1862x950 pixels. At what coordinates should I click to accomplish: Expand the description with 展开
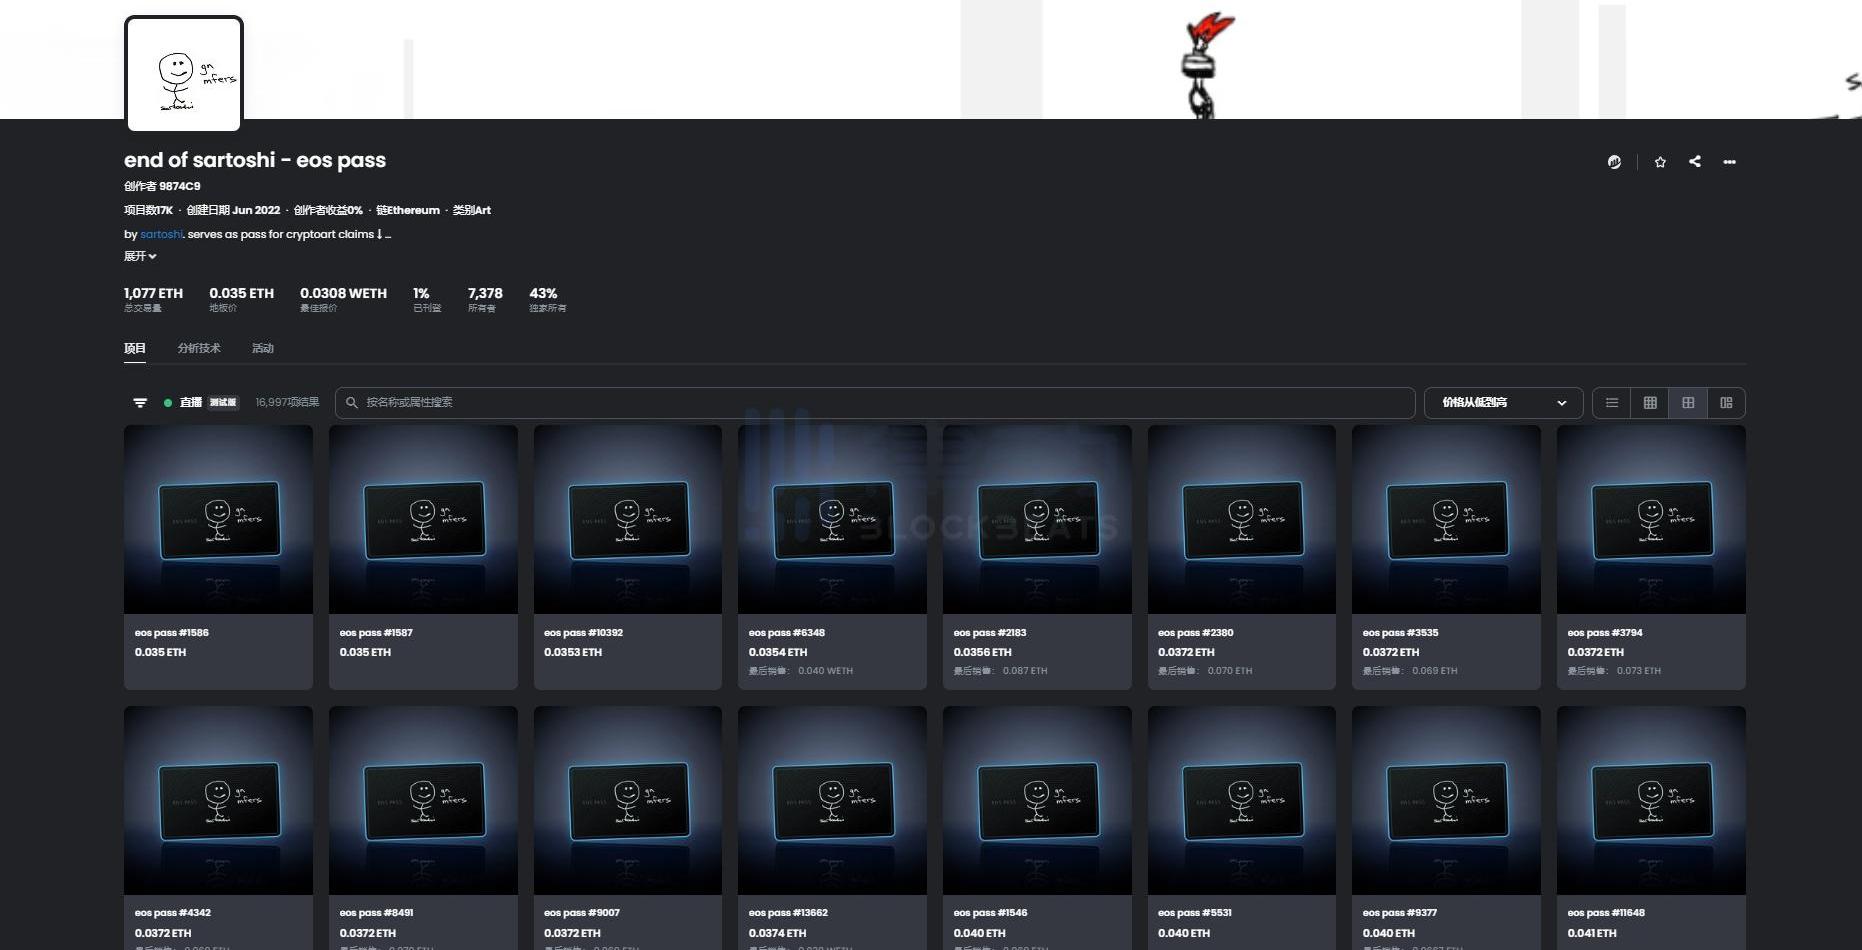coord(140,257)
